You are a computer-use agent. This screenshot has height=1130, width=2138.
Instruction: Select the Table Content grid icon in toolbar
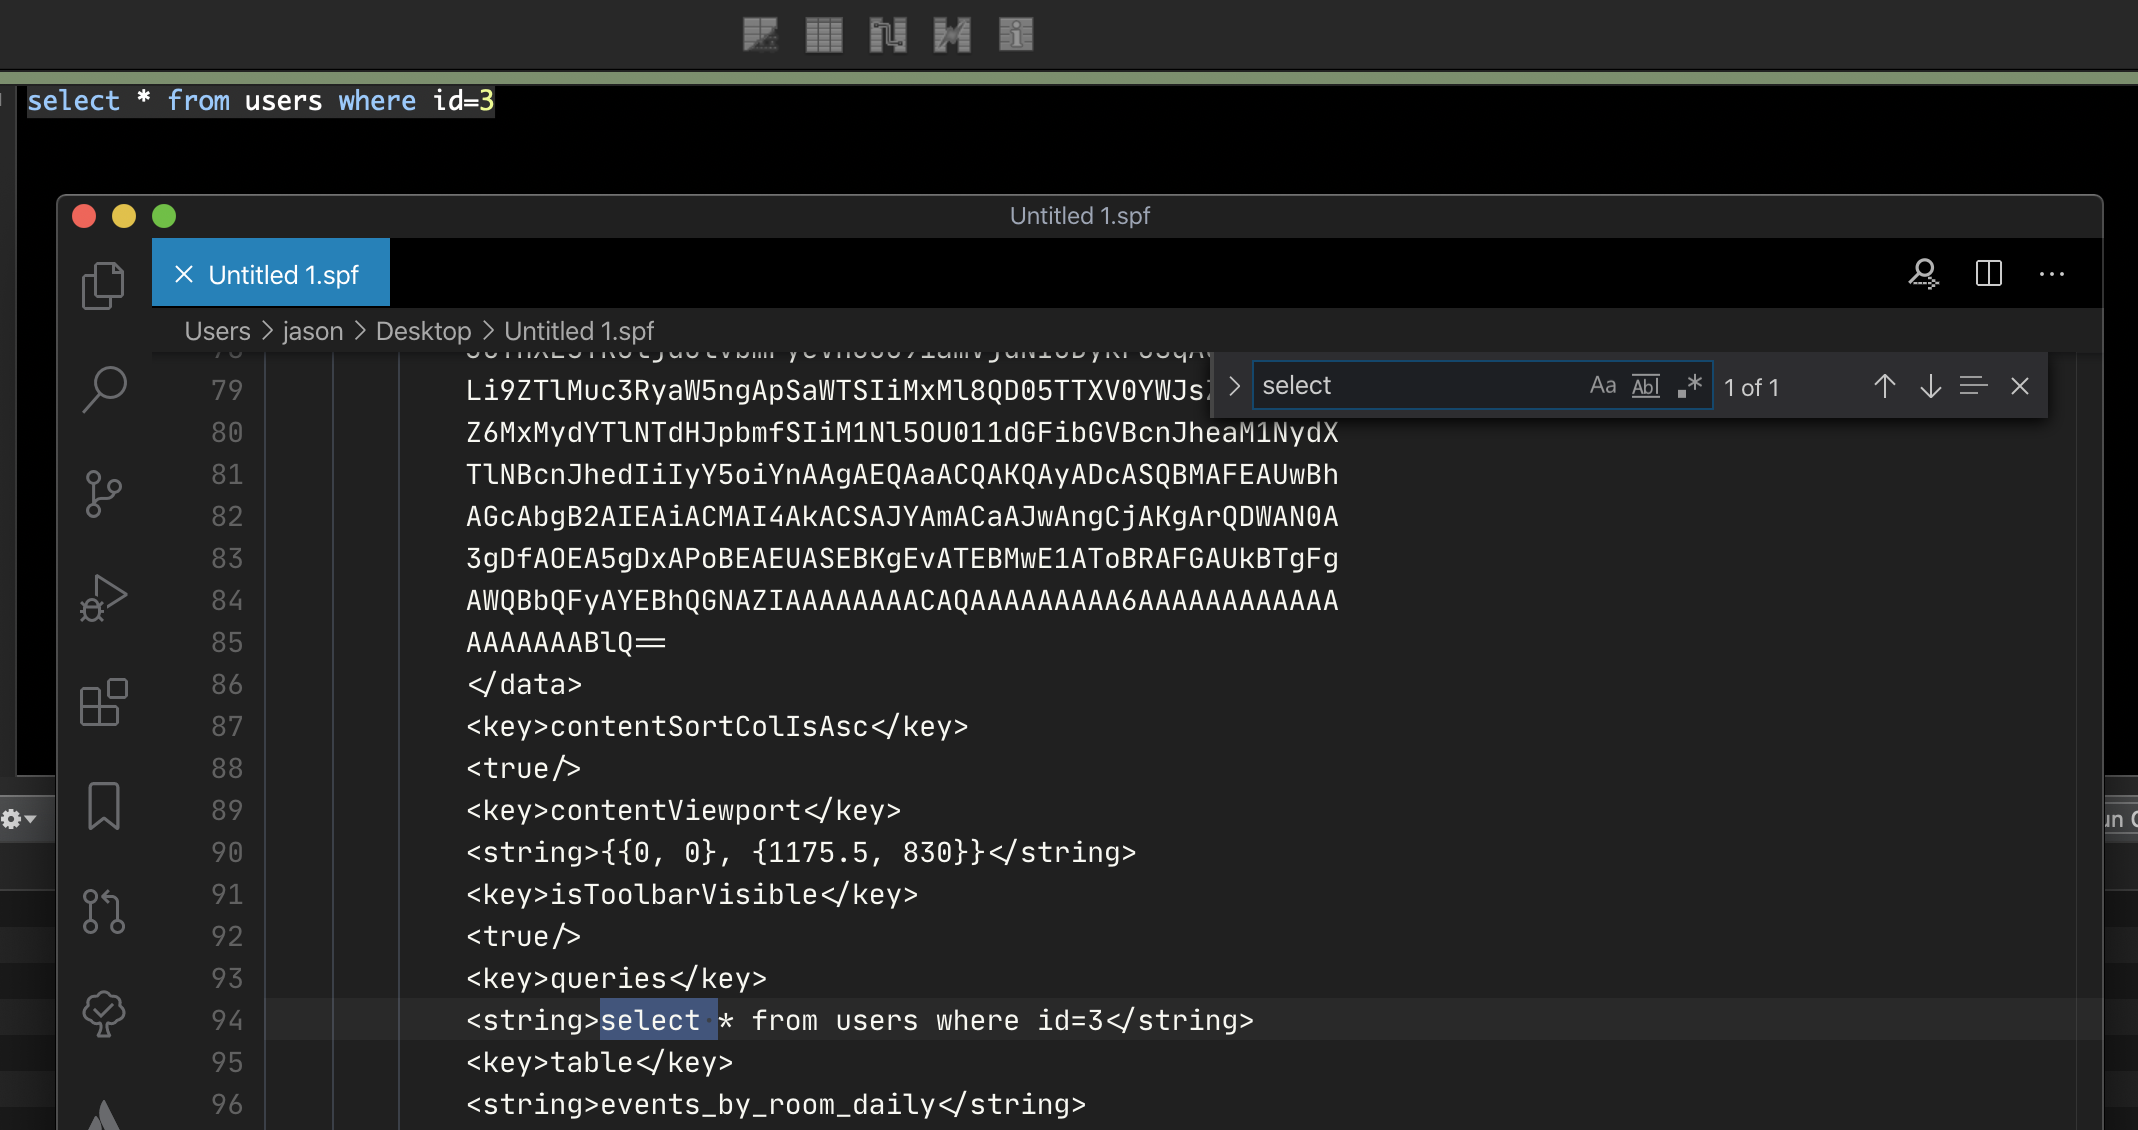coord(822,34)
